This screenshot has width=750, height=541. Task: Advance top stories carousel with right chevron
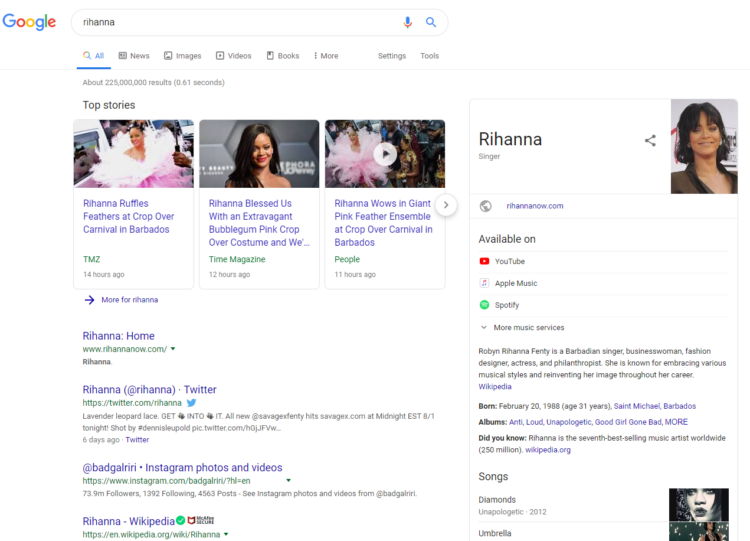(x=446, y=205)
